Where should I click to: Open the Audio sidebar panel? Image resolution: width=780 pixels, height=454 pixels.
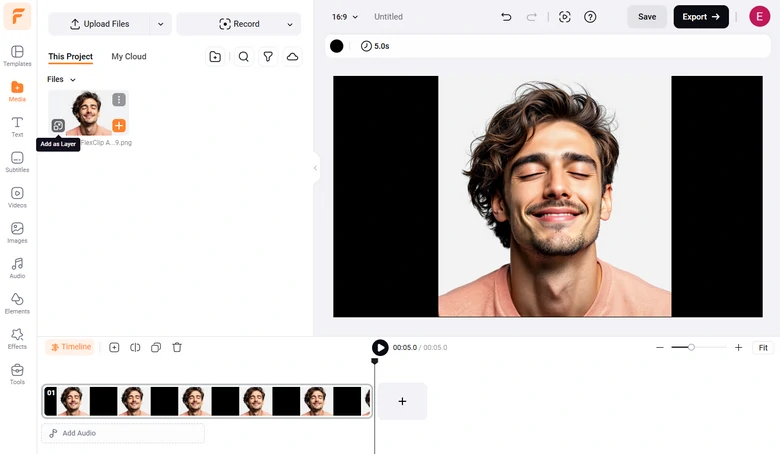click(17, 268)
